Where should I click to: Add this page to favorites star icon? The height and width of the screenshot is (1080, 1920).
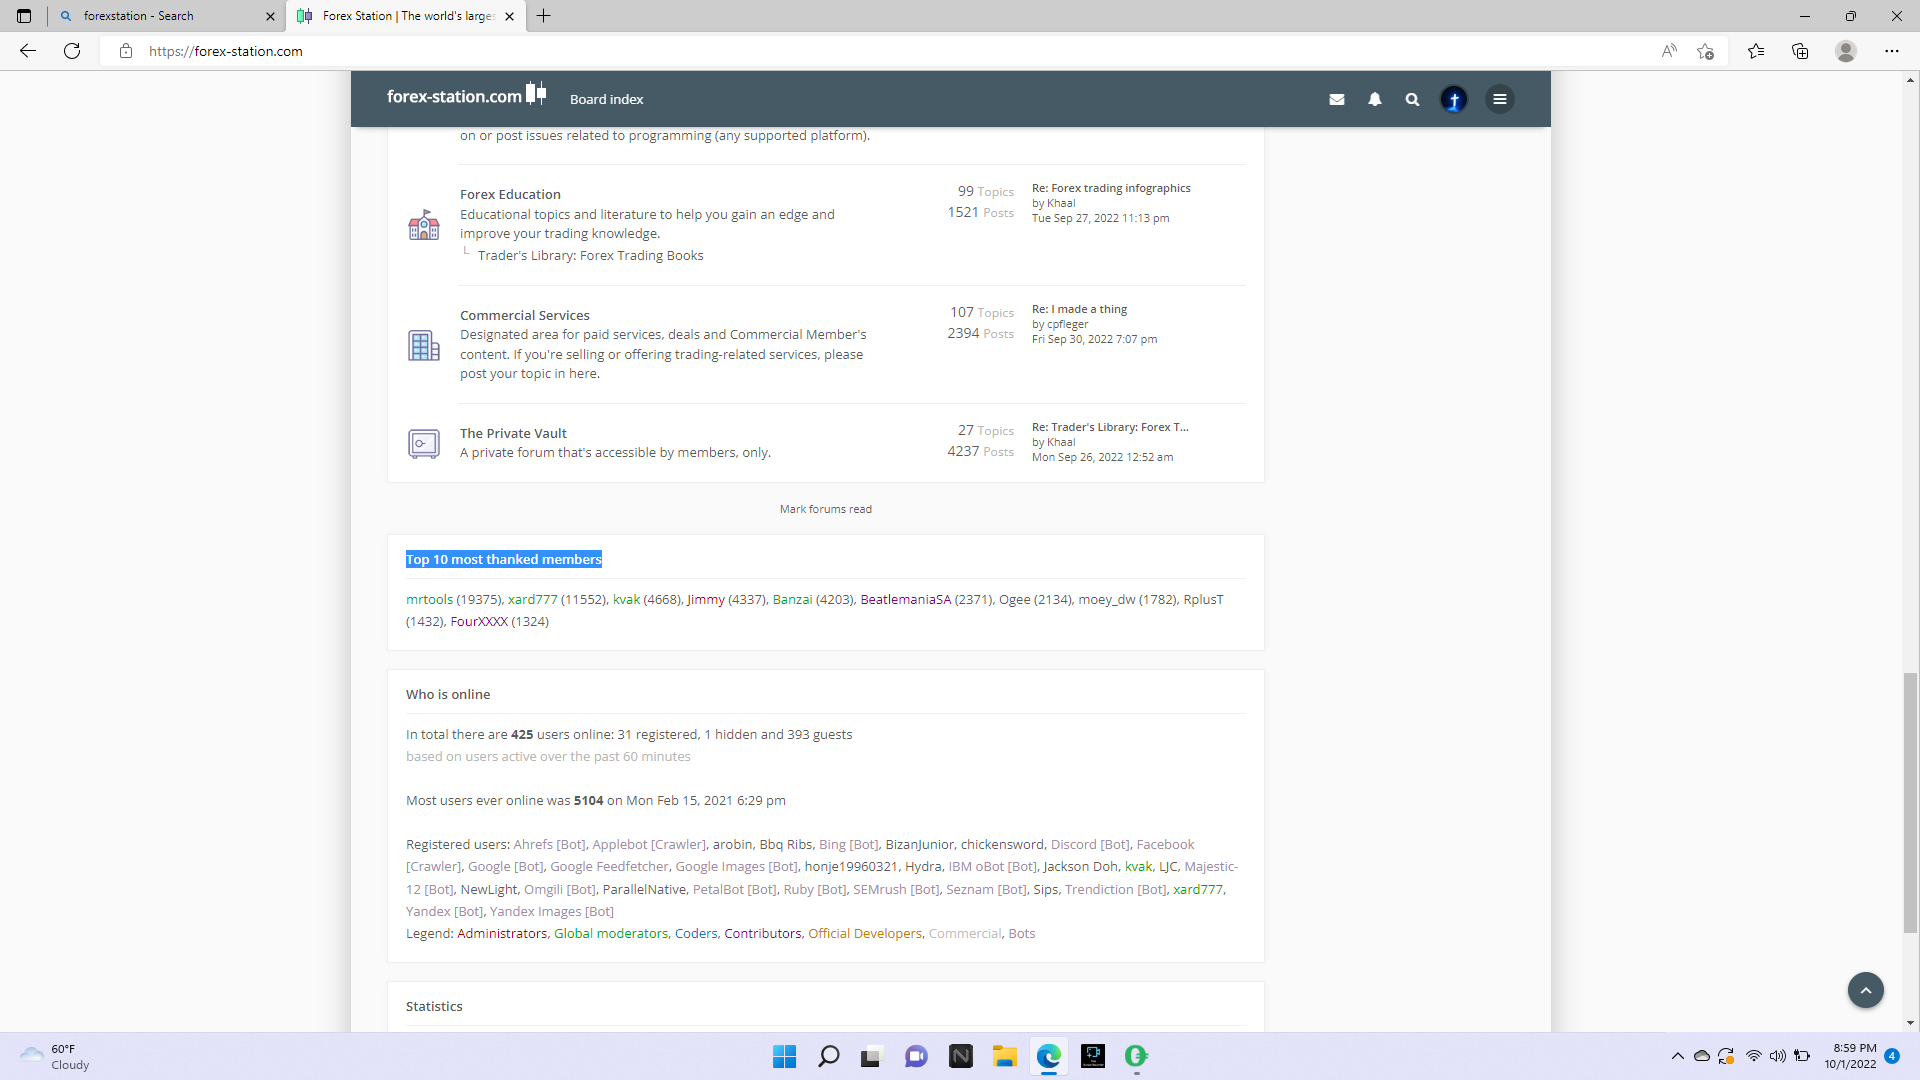pos(1706,51)
